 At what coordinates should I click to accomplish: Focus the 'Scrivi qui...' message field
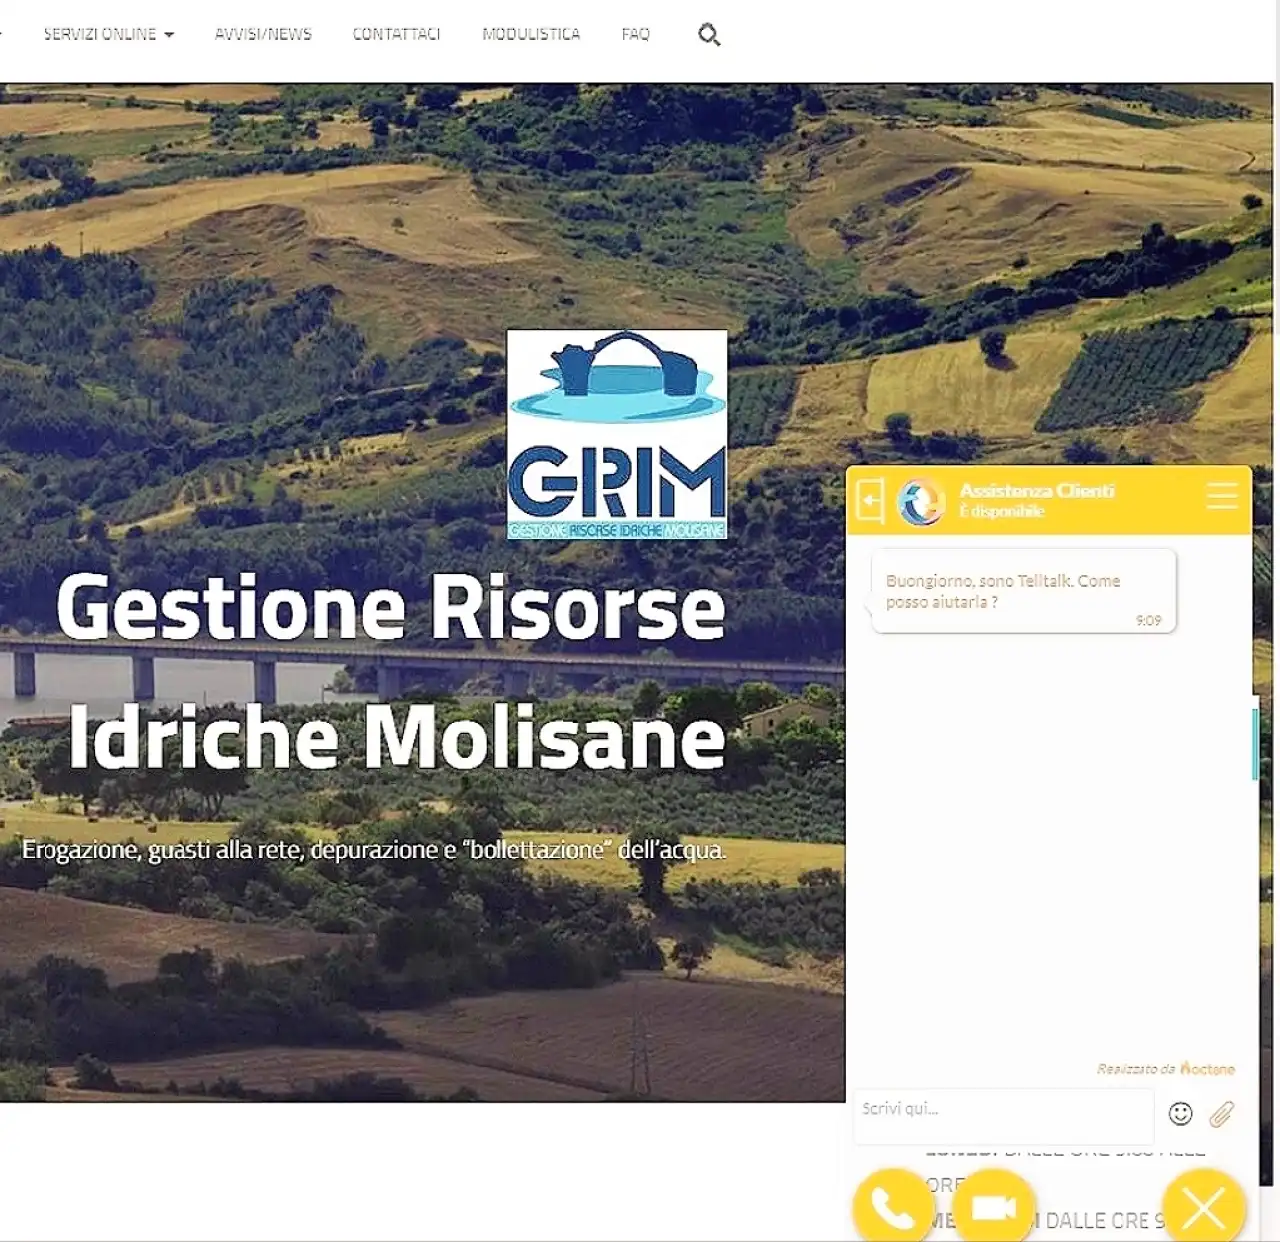[1004, 1115]
